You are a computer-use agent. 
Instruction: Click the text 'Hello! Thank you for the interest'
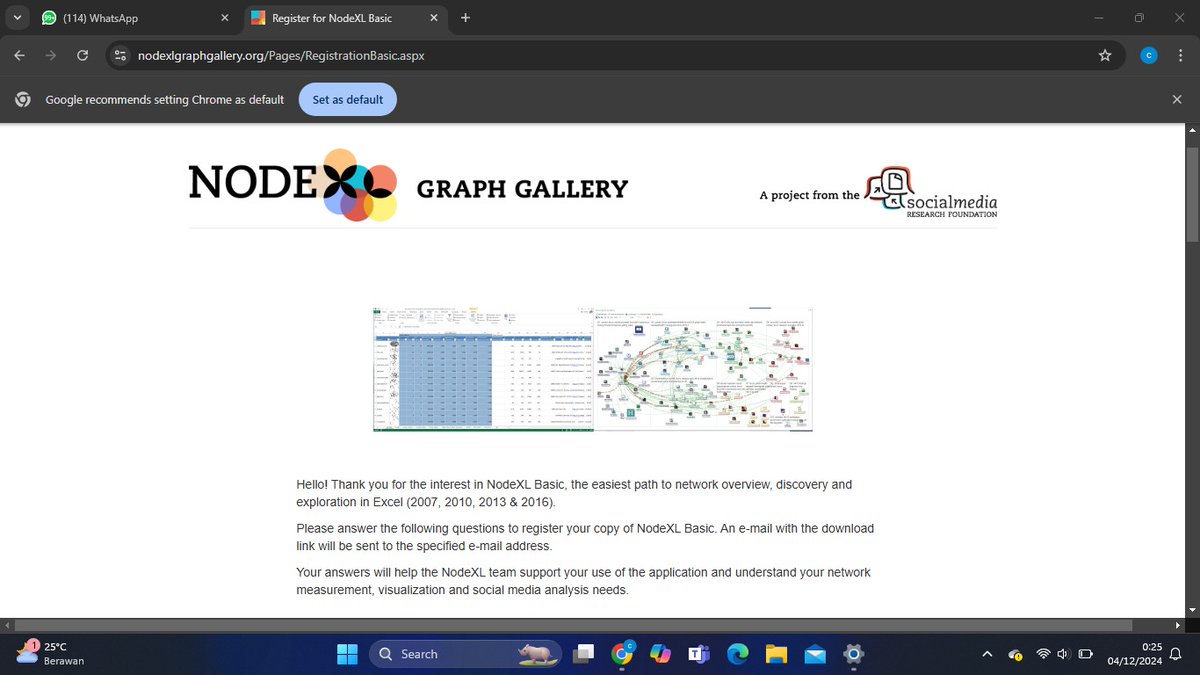pos(389,484)
